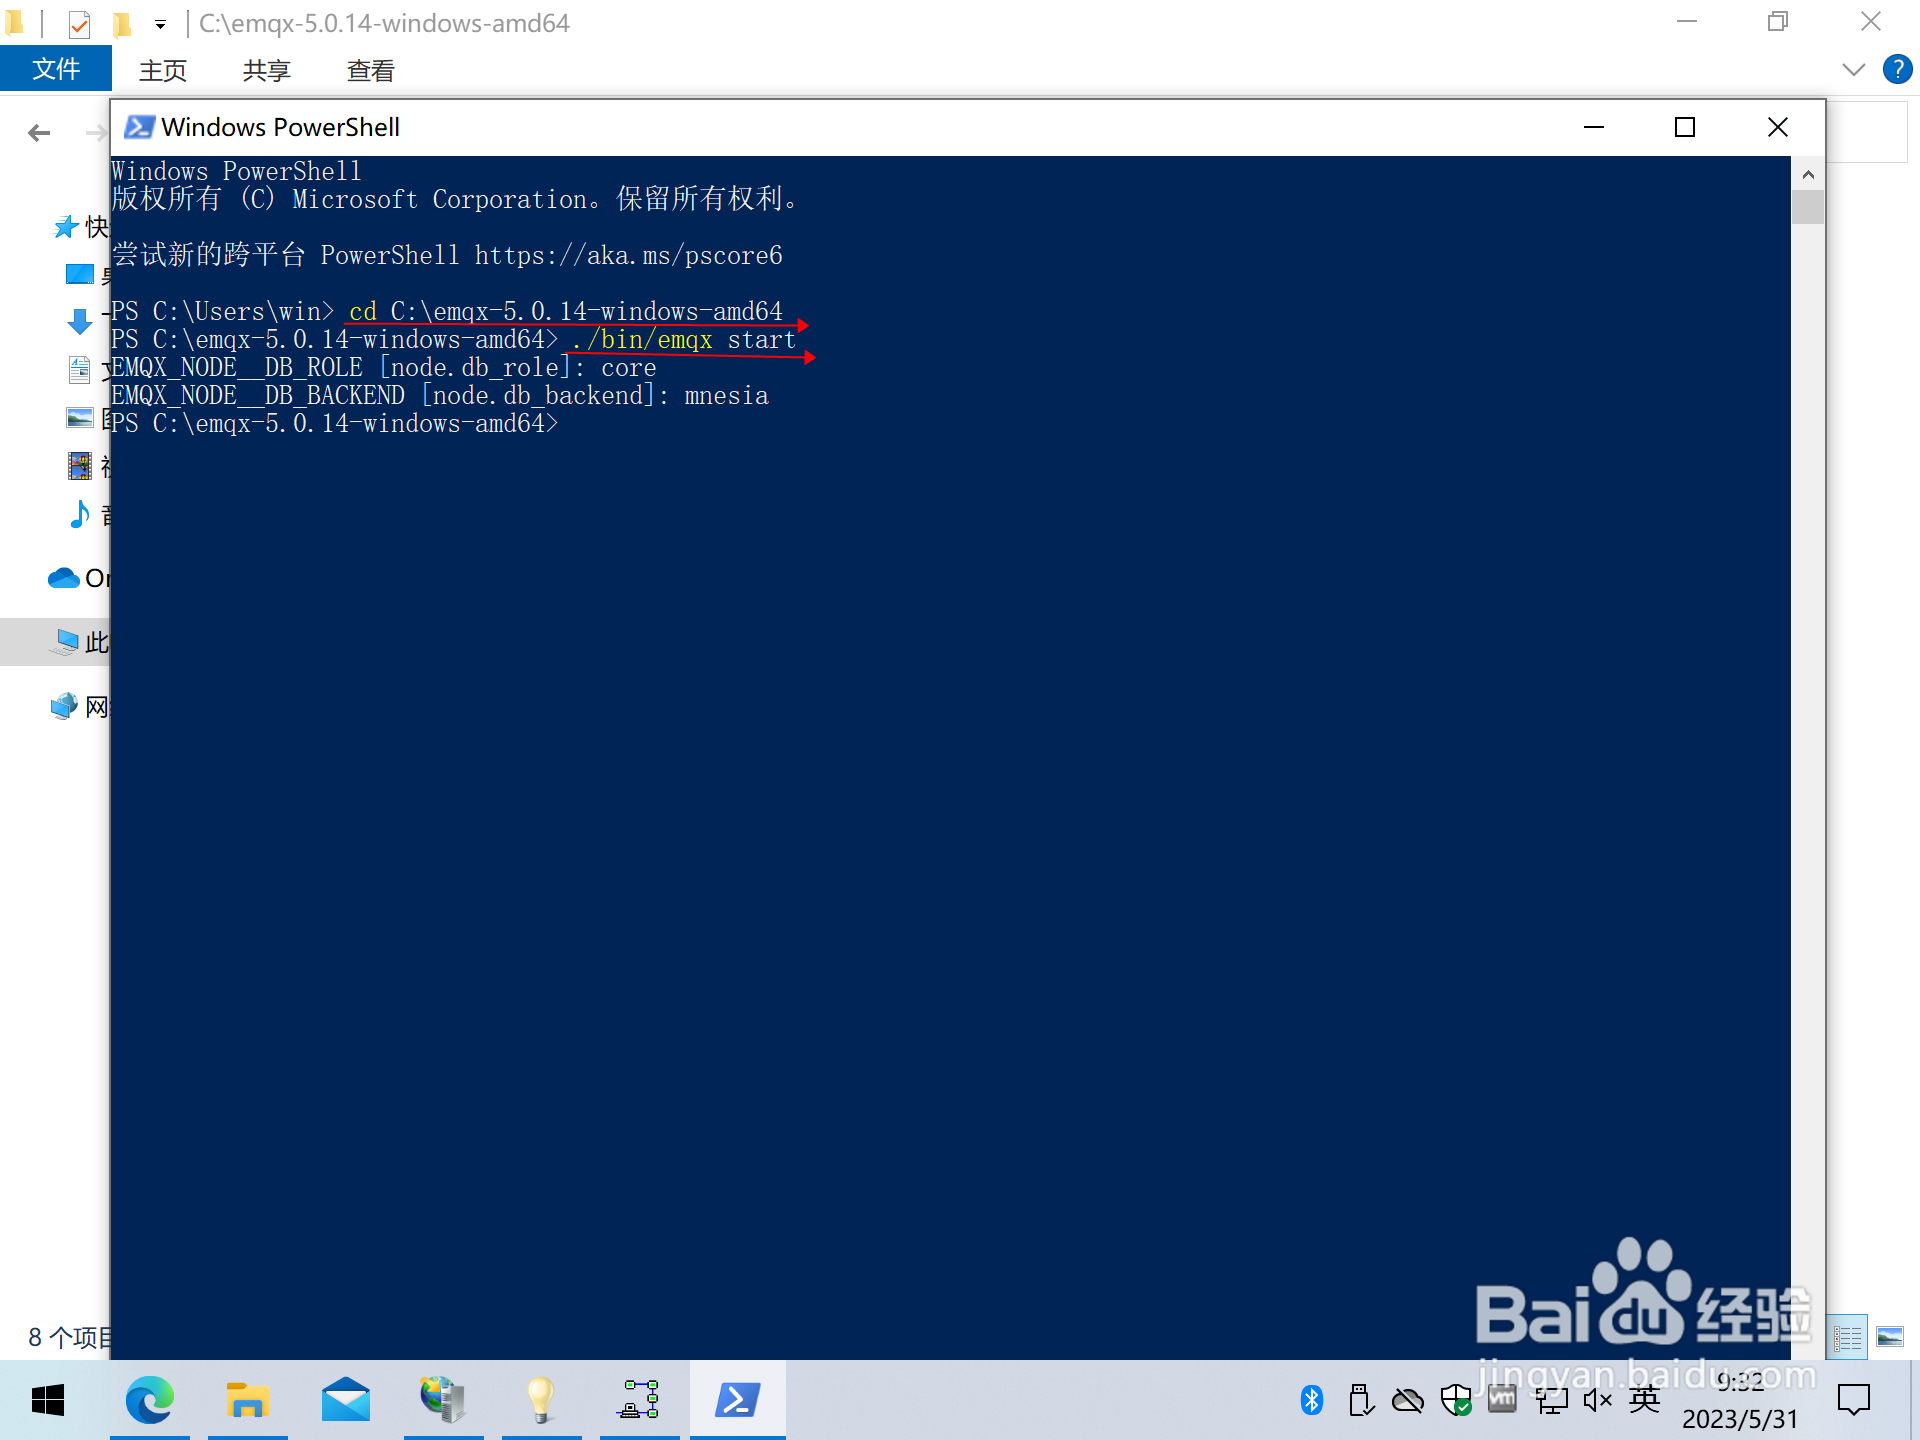The width and height of the screenshot is (1920, 1440).
Task: Open the Windows Start menu
Action: click(x=48, y=1400)
